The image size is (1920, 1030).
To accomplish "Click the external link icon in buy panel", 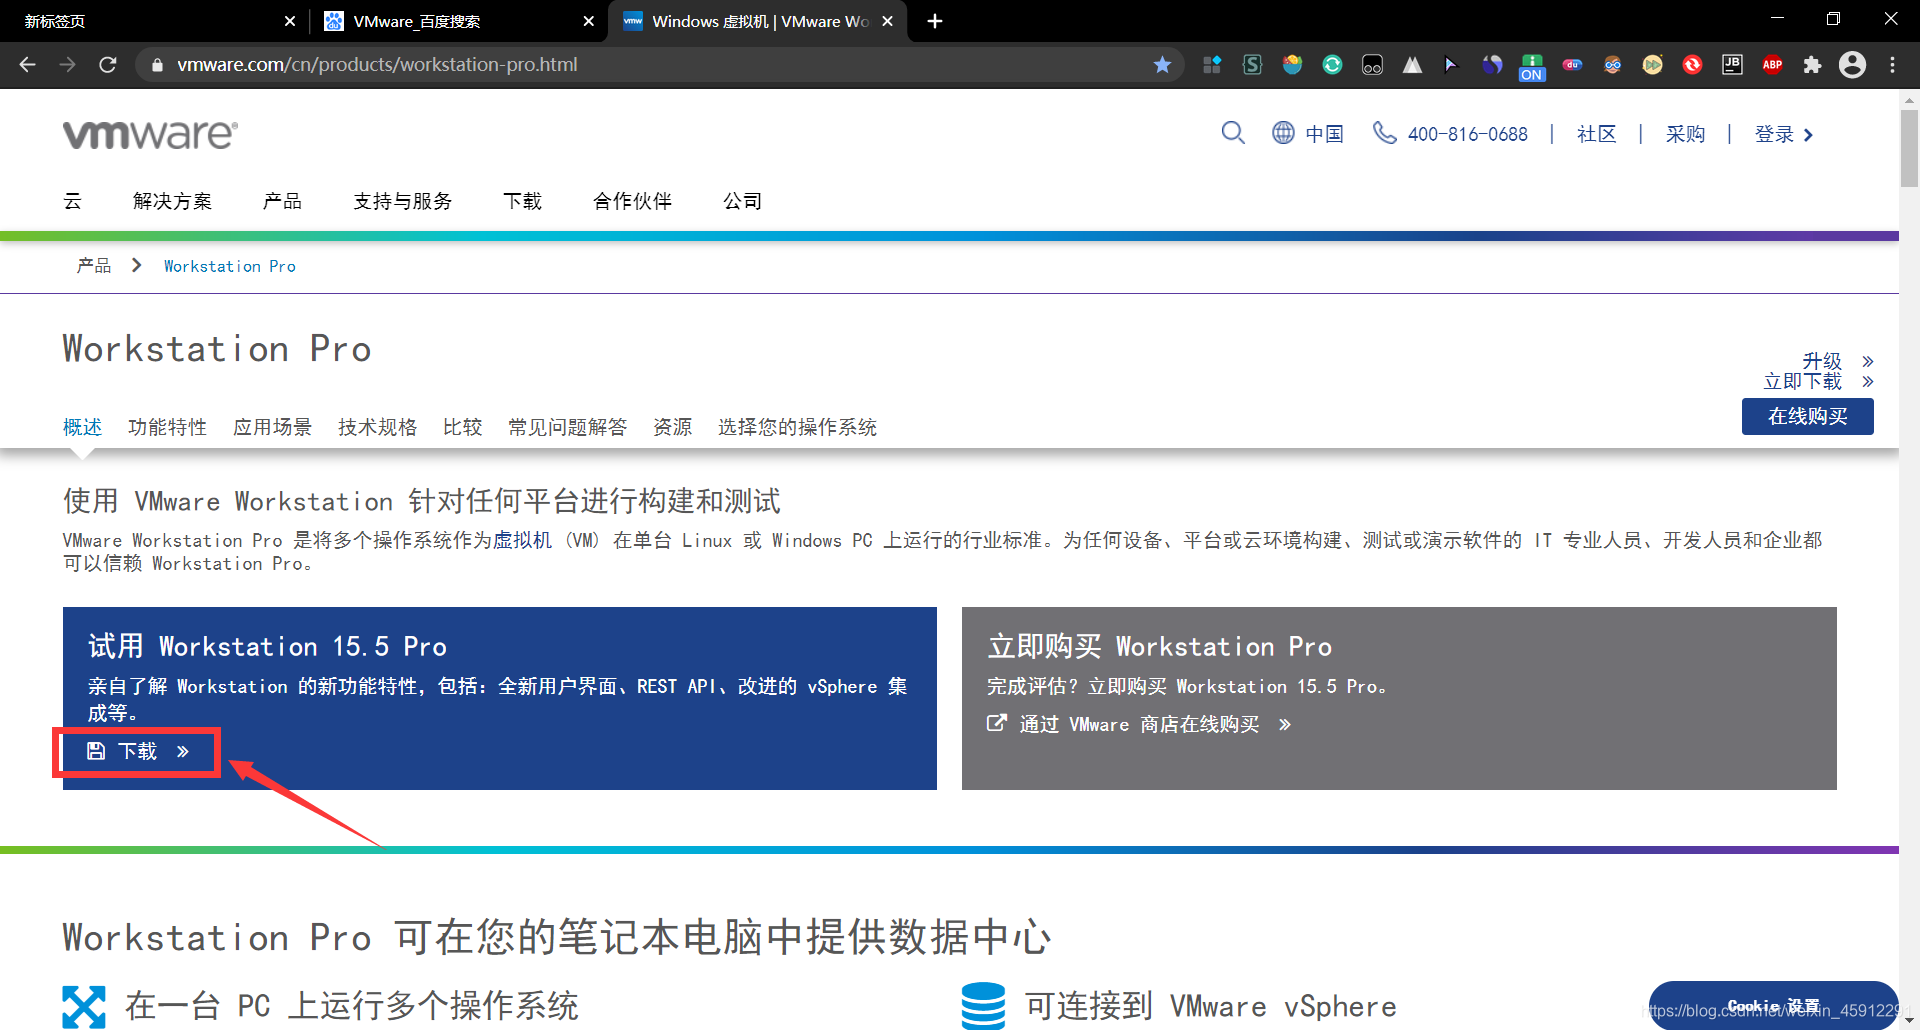I will click(x=996, y=723).
